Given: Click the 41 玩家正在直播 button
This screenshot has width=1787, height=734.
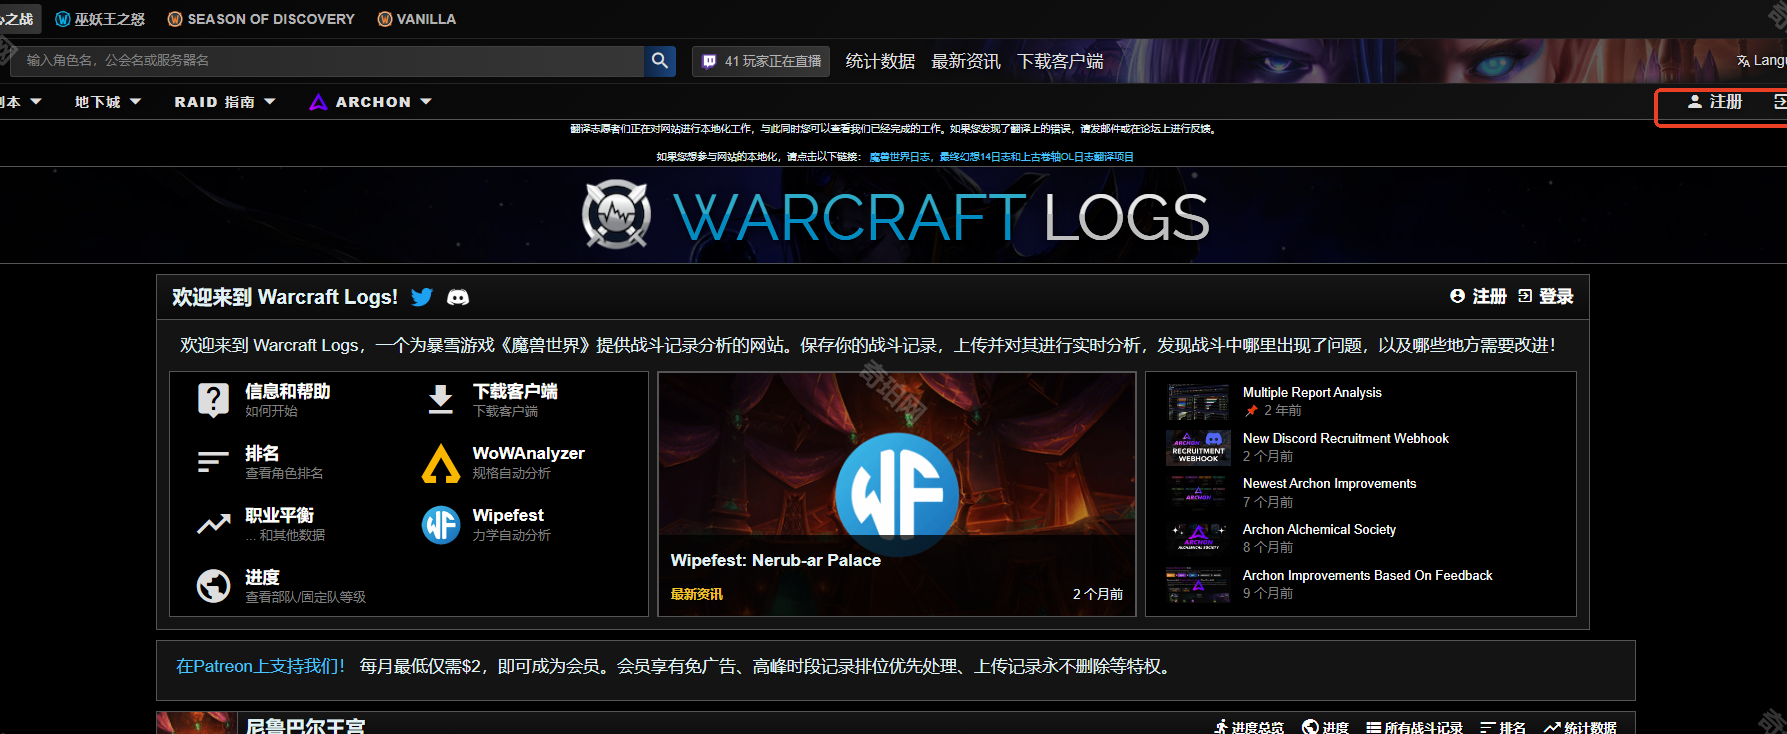Looking at the screenshot, I should (x=762, y=61).
